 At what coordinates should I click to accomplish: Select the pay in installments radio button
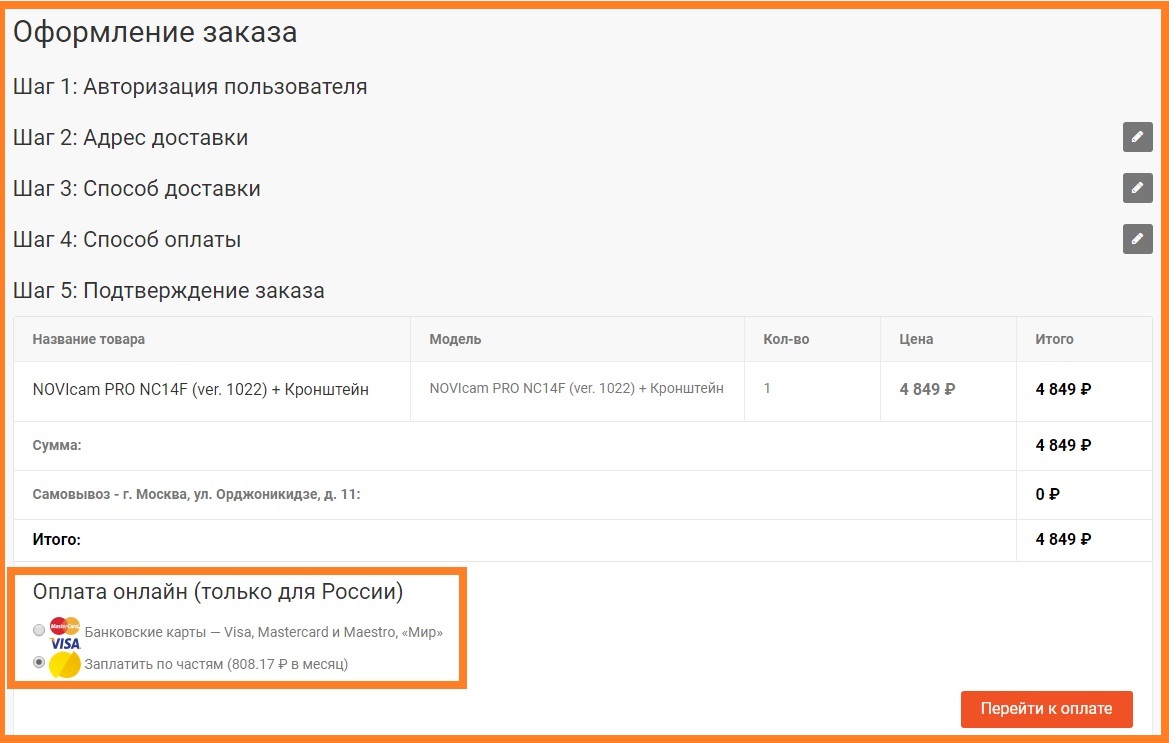tap(39, 662)
